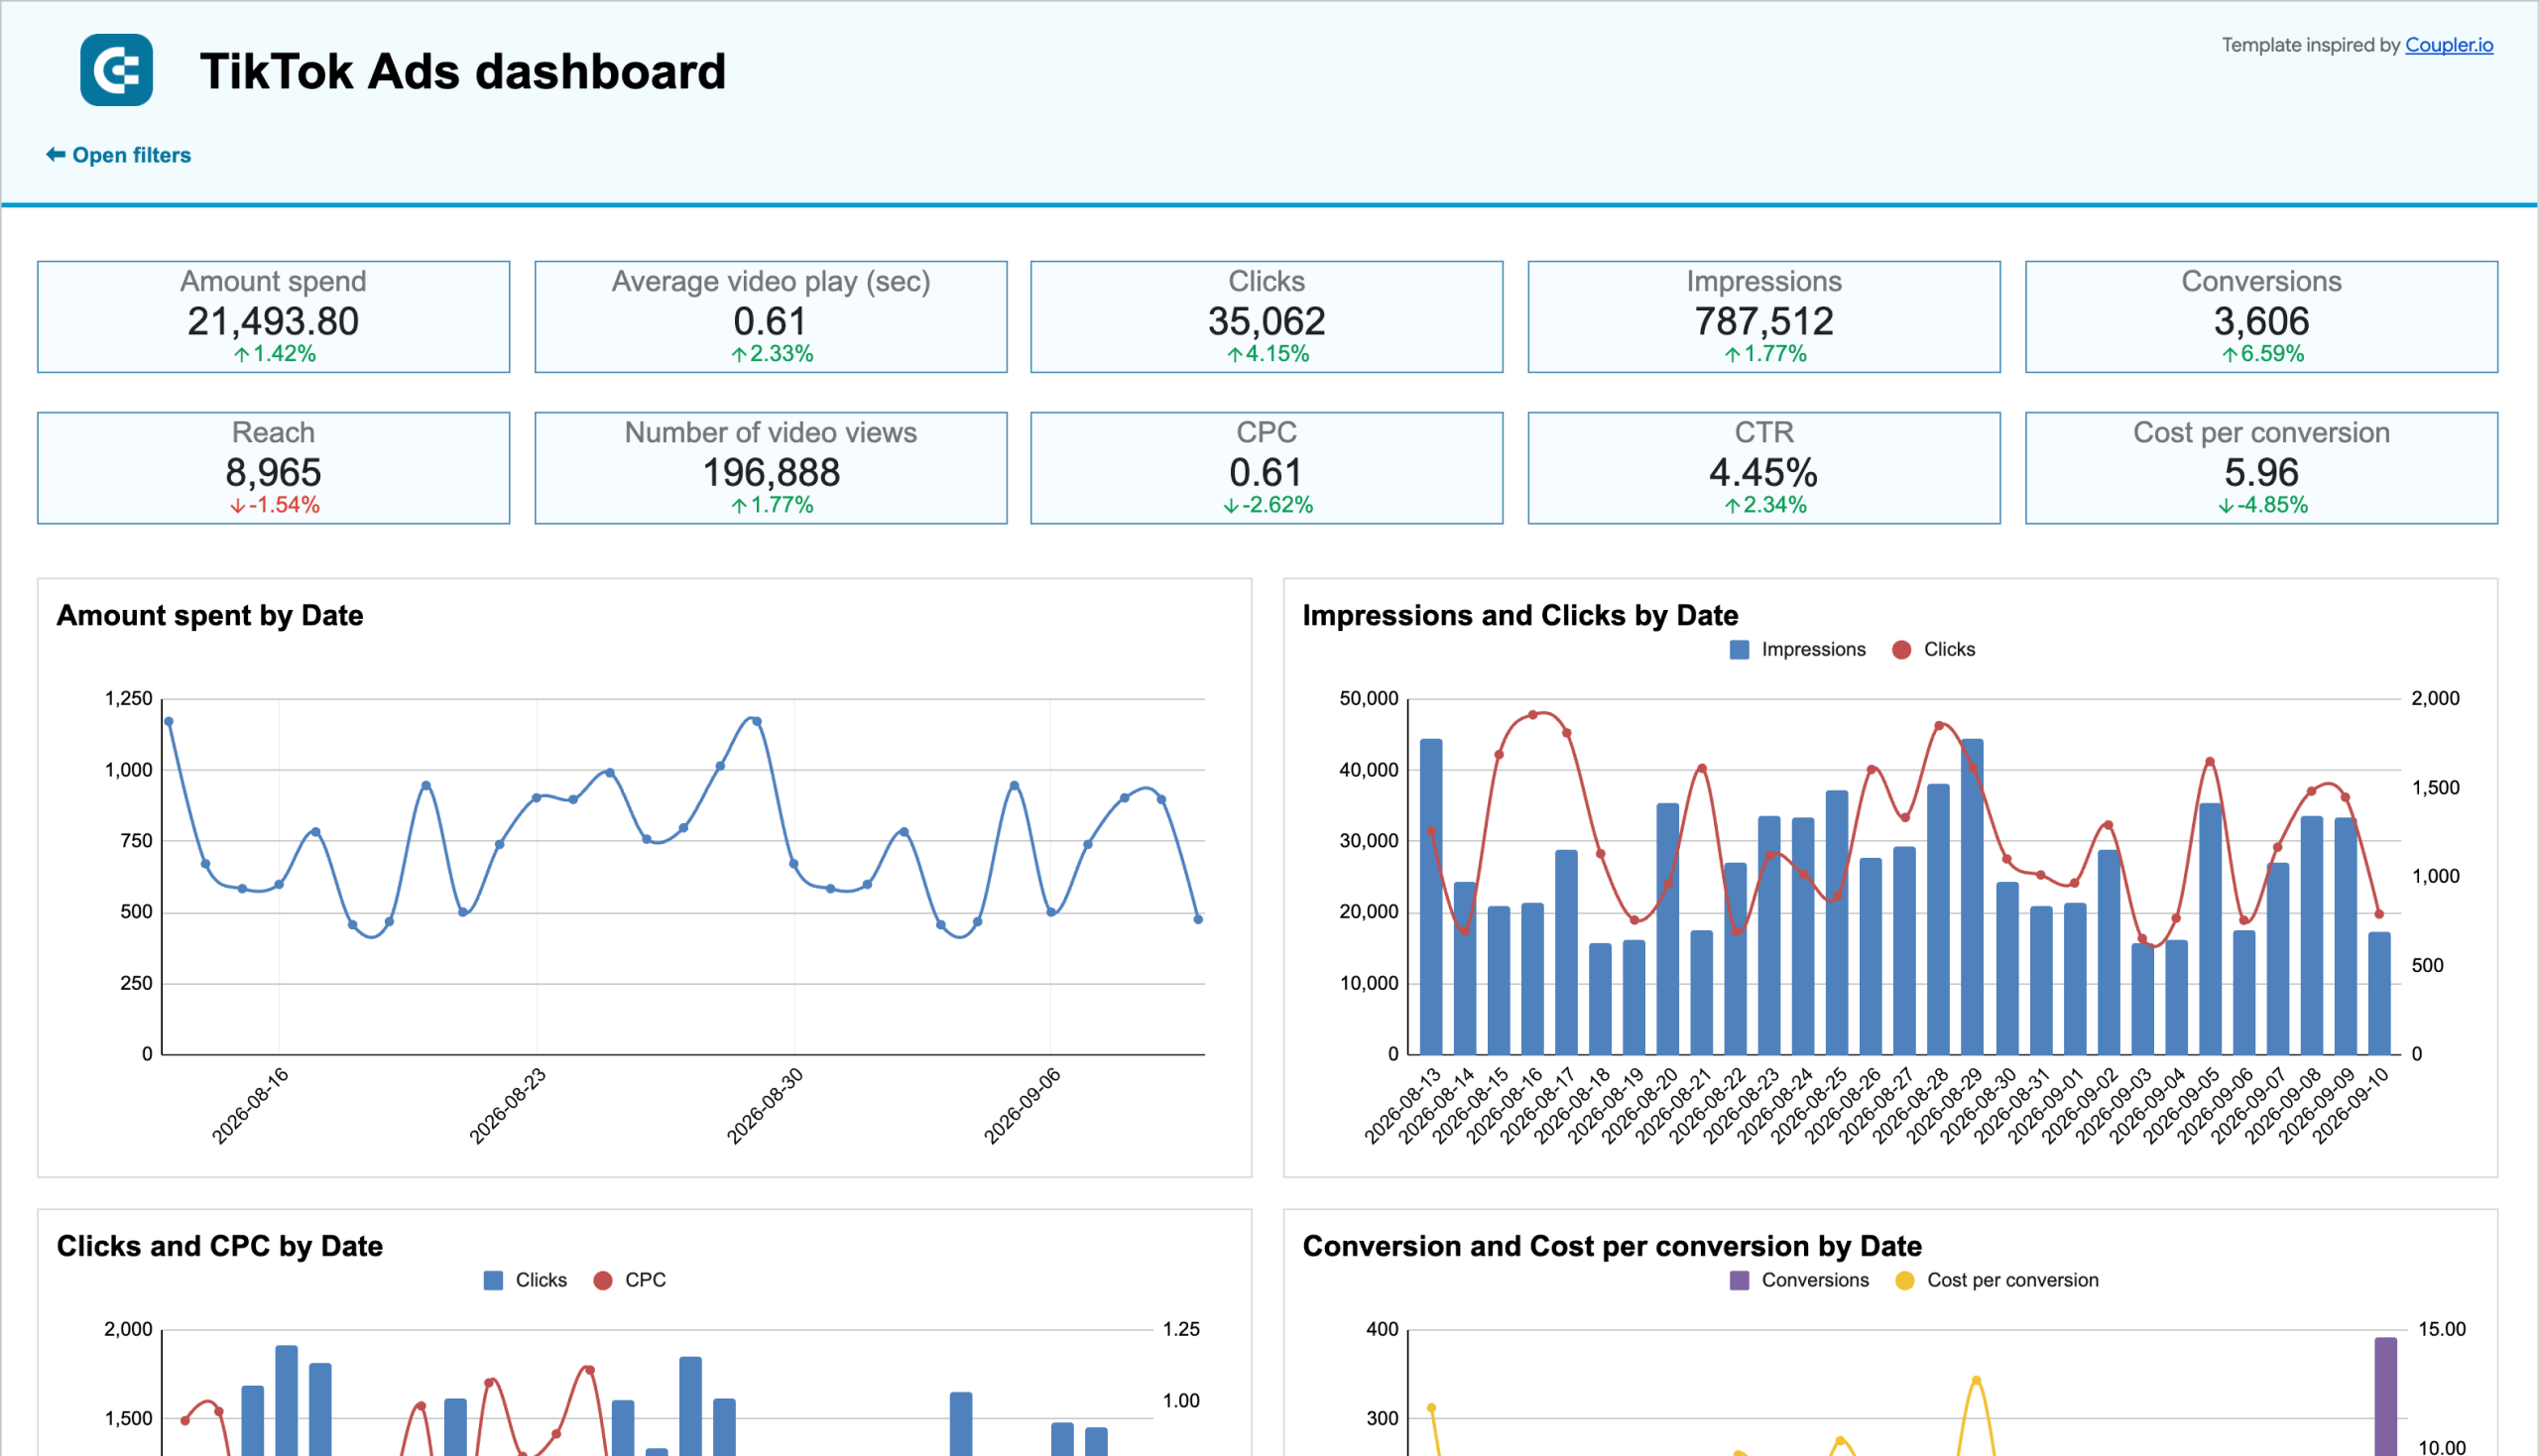Viewport: 2539px width, 1456px height.
Task: Select the Amount spend scorecard
Action: click(273, 317)
